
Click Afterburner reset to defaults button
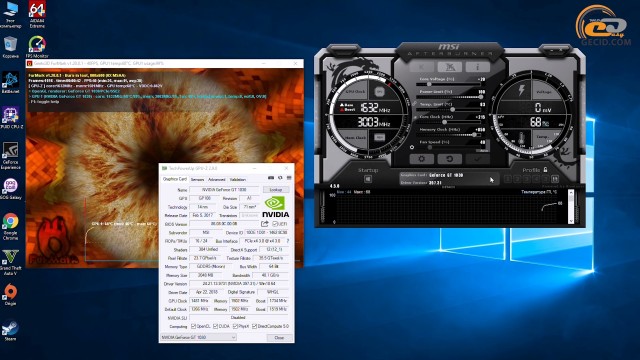tap(449, 159)
